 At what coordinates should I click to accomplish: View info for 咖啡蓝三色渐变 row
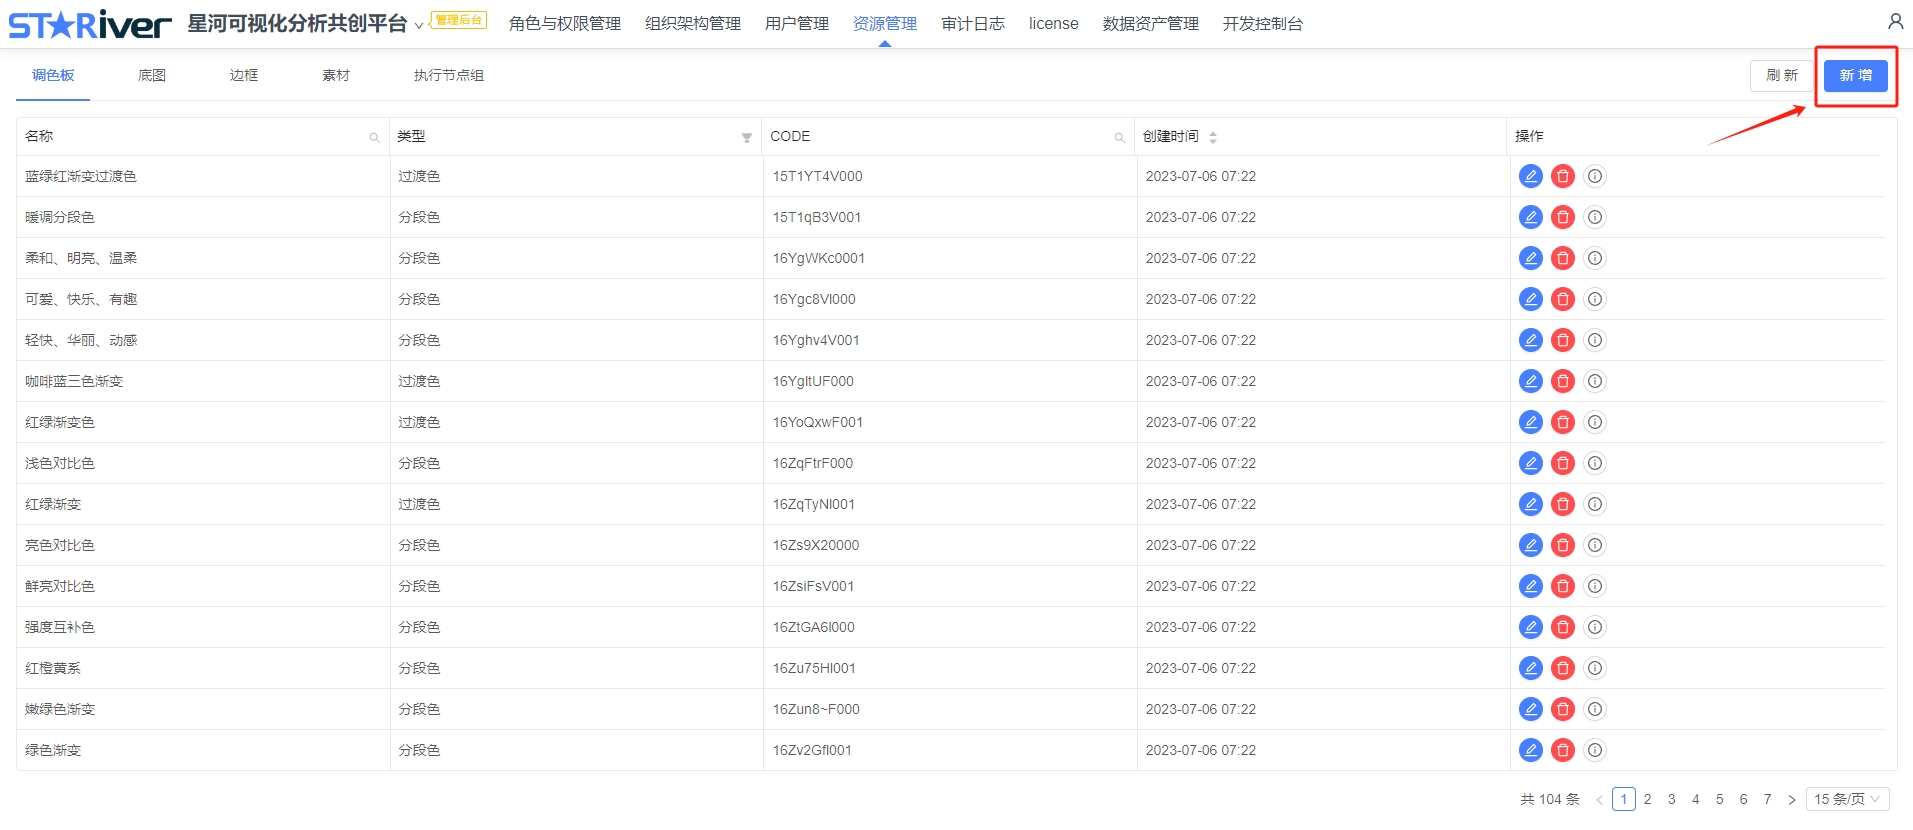click(1595, 381)
